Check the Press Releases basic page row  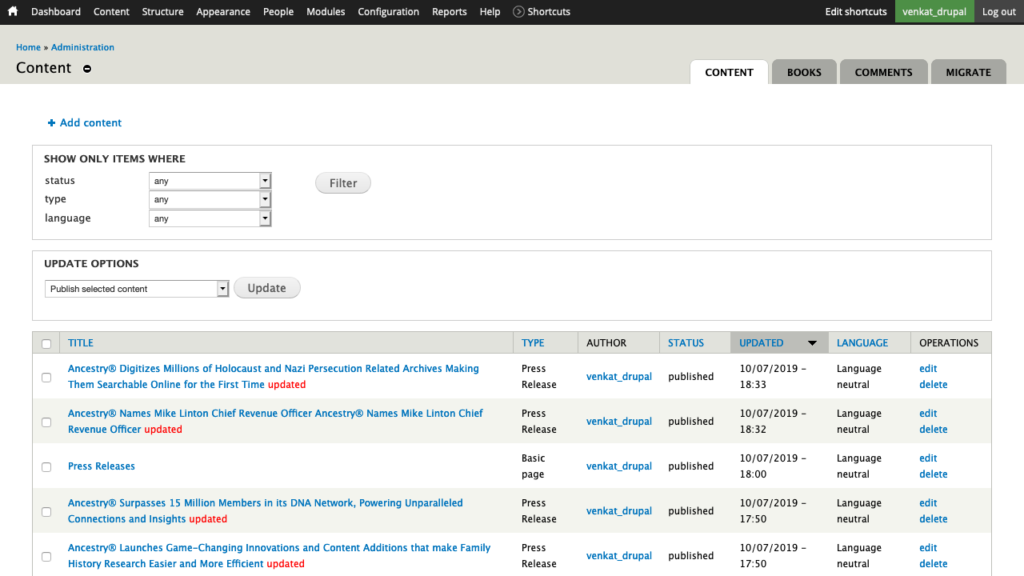click(x=46, y=467)
